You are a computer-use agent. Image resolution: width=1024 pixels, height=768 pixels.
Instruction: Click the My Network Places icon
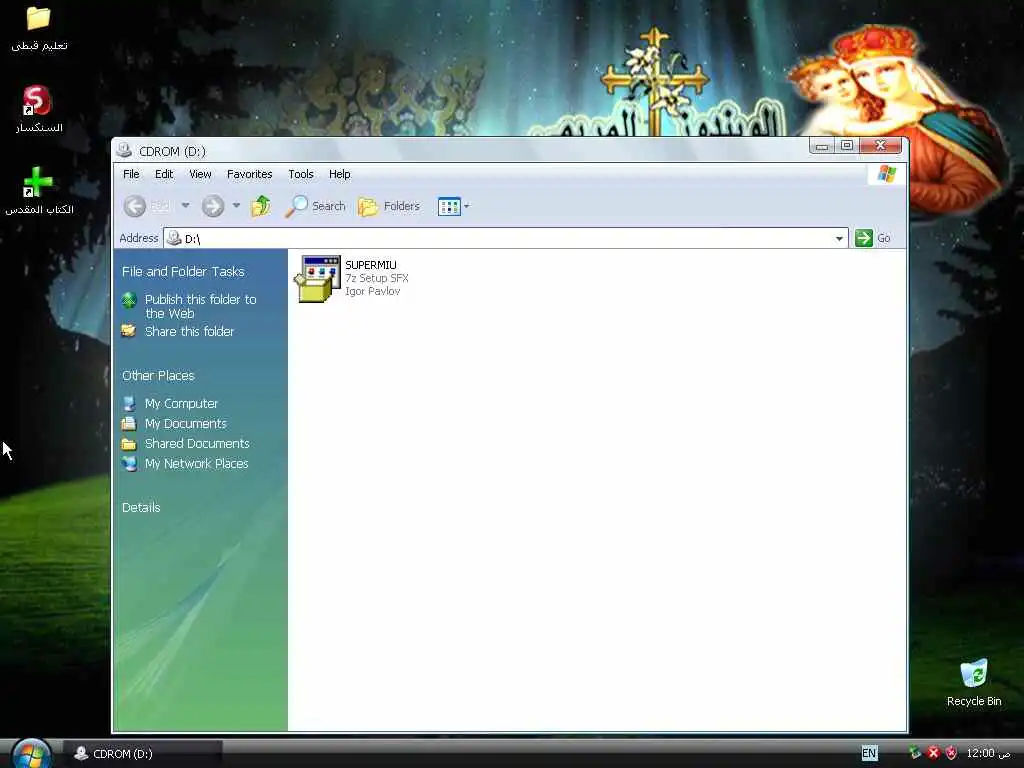129,464
